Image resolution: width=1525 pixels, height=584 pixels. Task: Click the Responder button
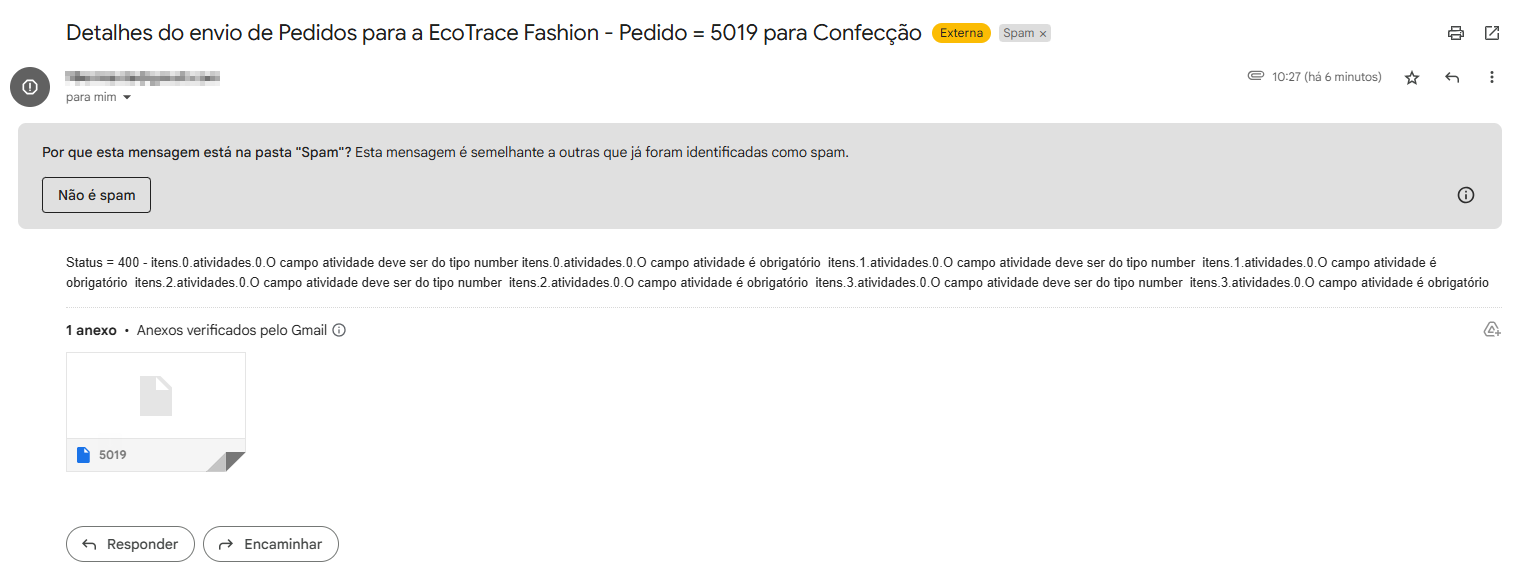click(x=130, y=544)
